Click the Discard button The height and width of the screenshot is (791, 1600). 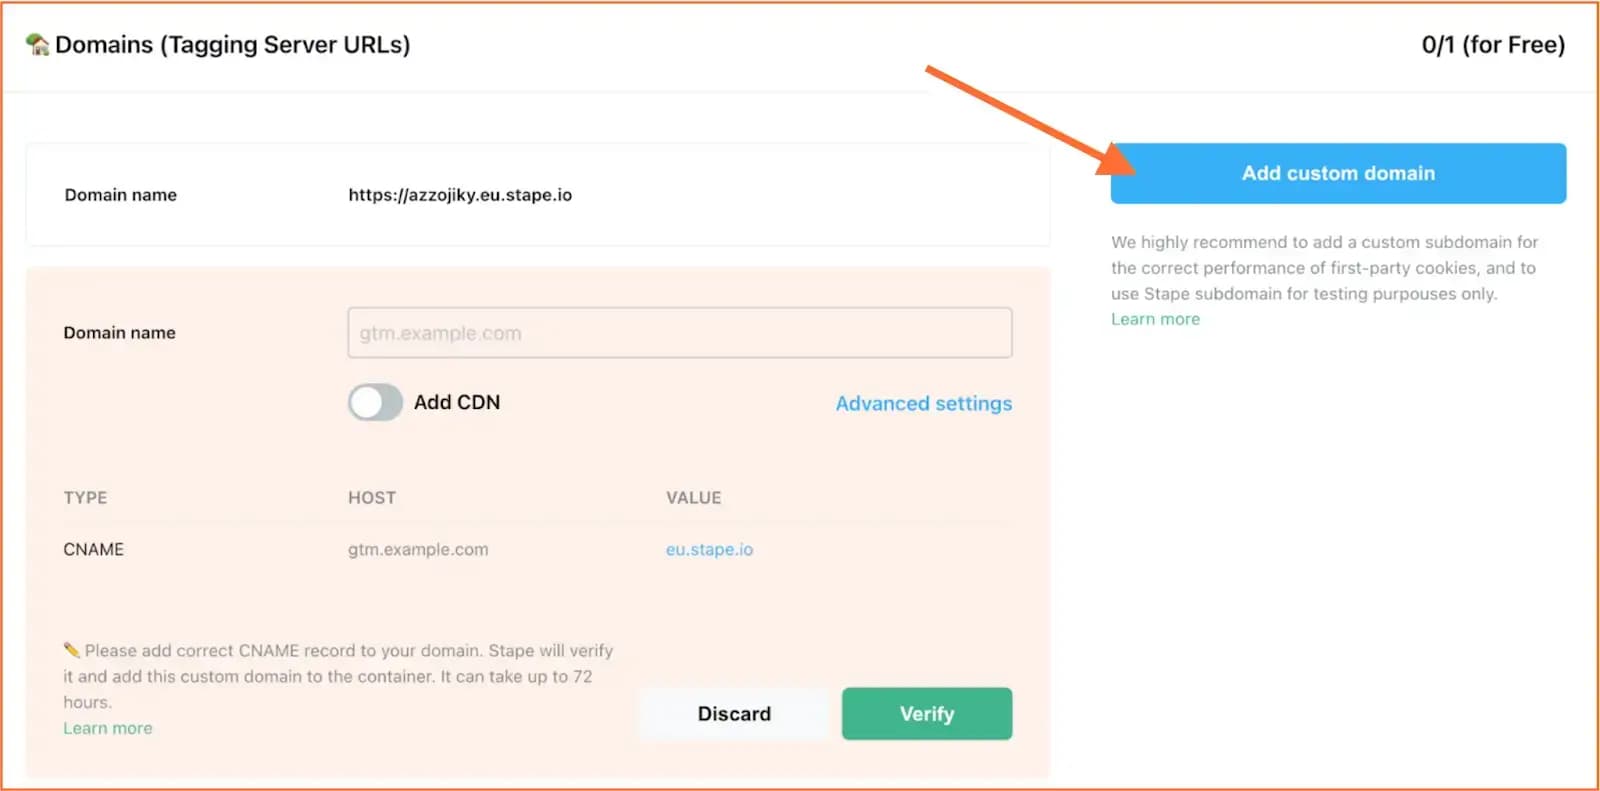pos(734,713)
